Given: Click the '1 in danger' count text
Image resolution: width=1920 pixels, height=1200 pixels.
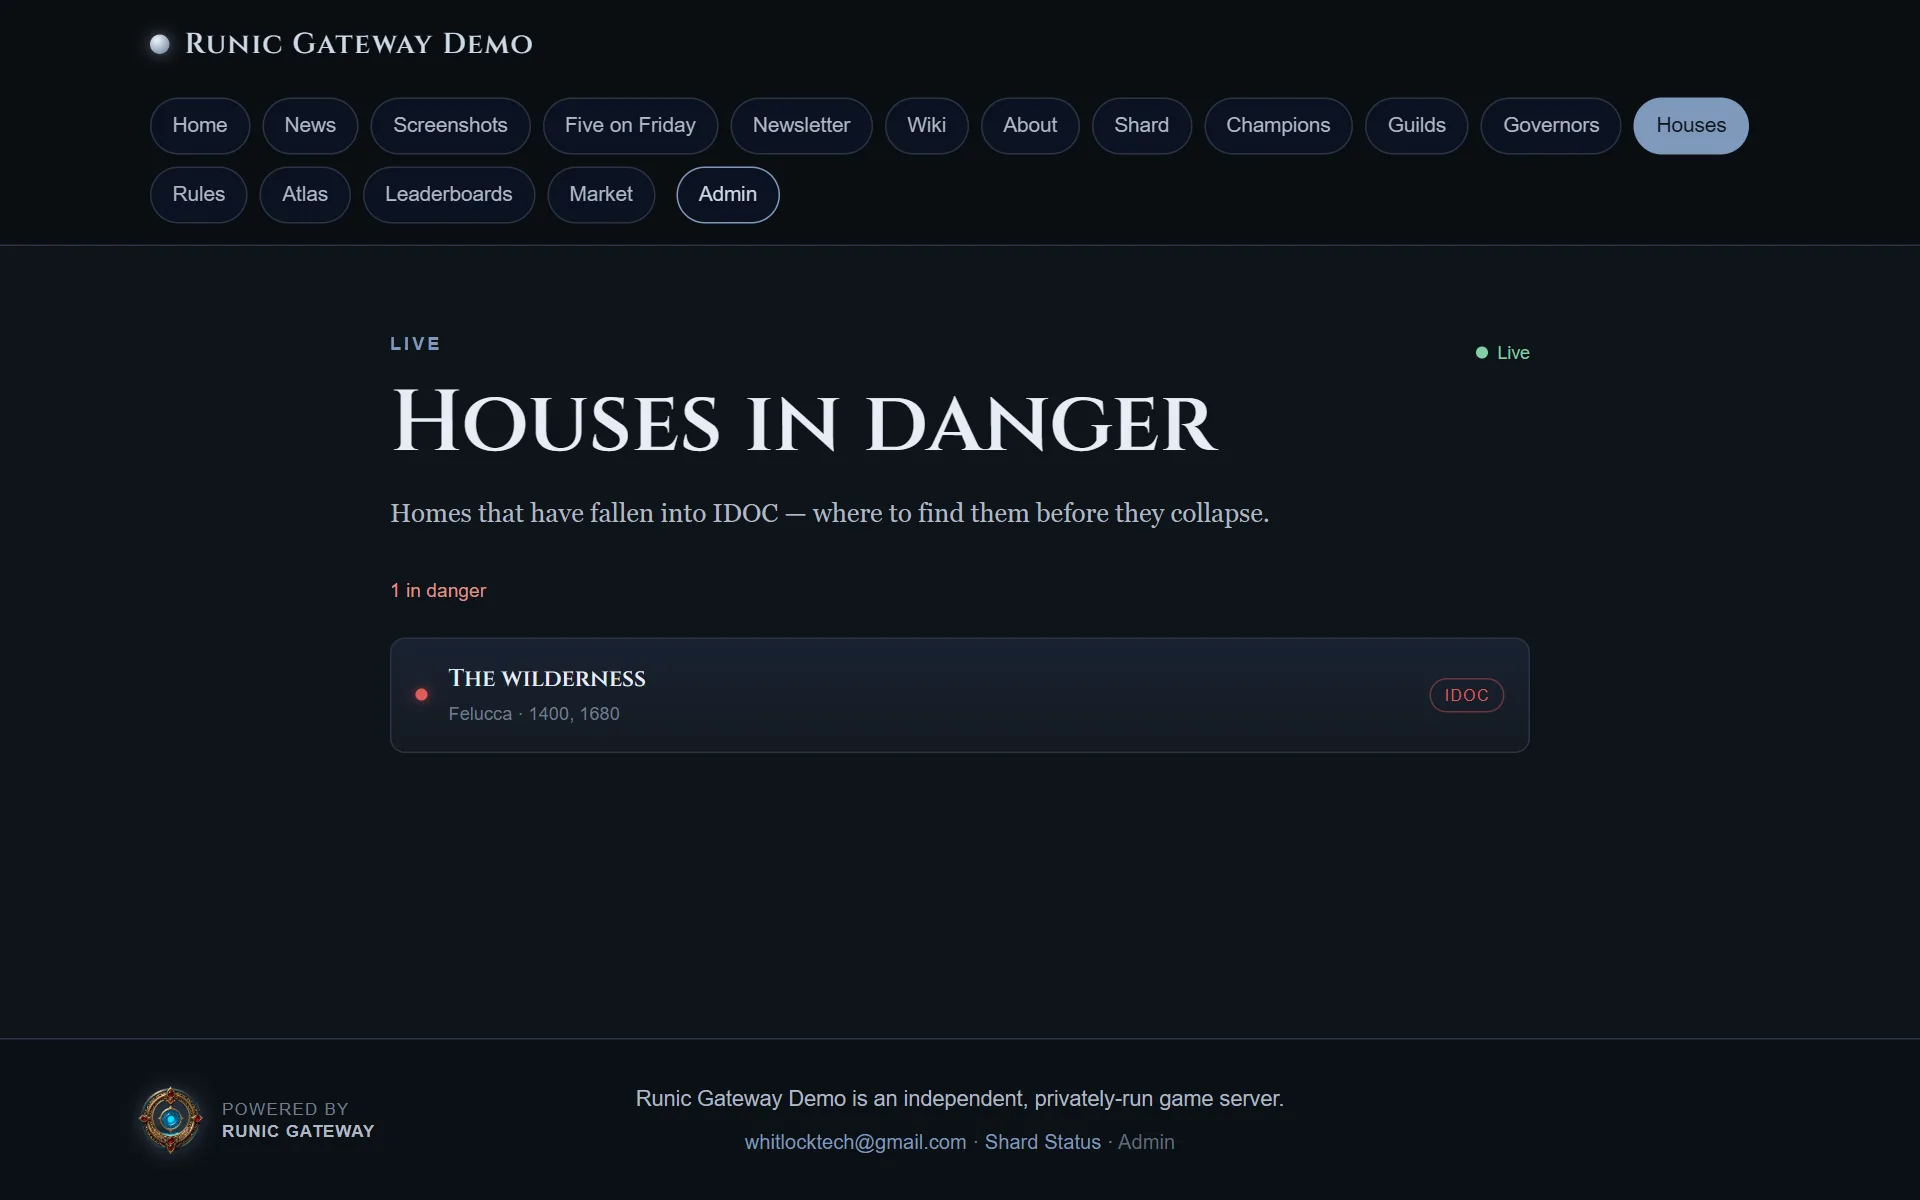Looking at the screenshot, I should pos(438,591).
